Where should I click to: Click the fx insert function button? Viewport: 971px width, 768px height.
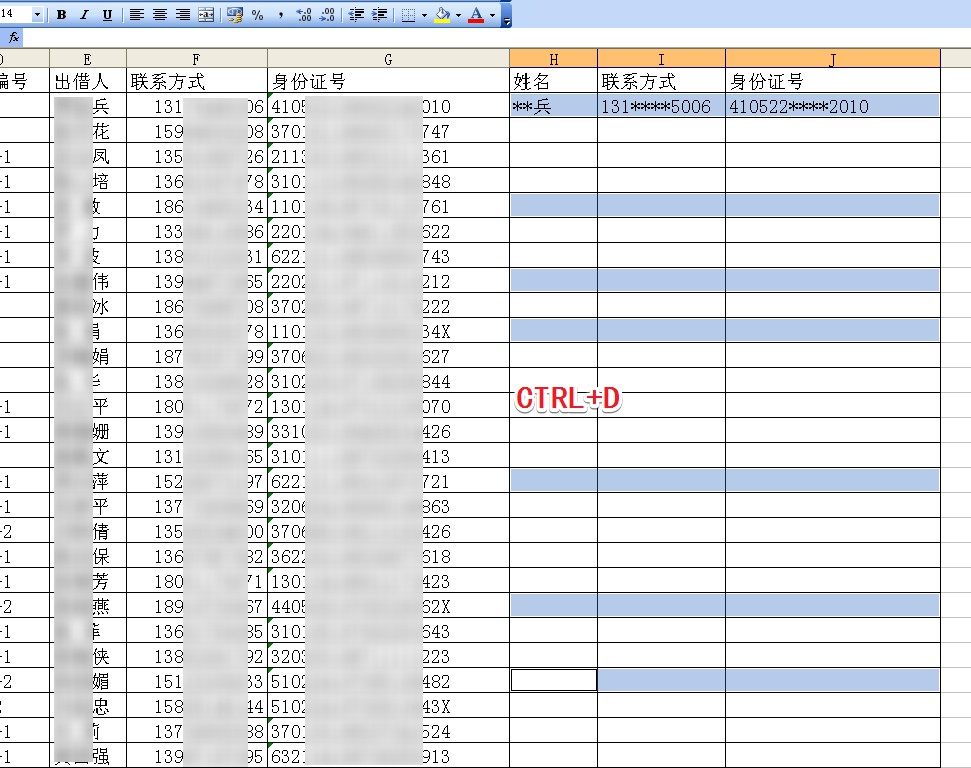click(14, 38)
